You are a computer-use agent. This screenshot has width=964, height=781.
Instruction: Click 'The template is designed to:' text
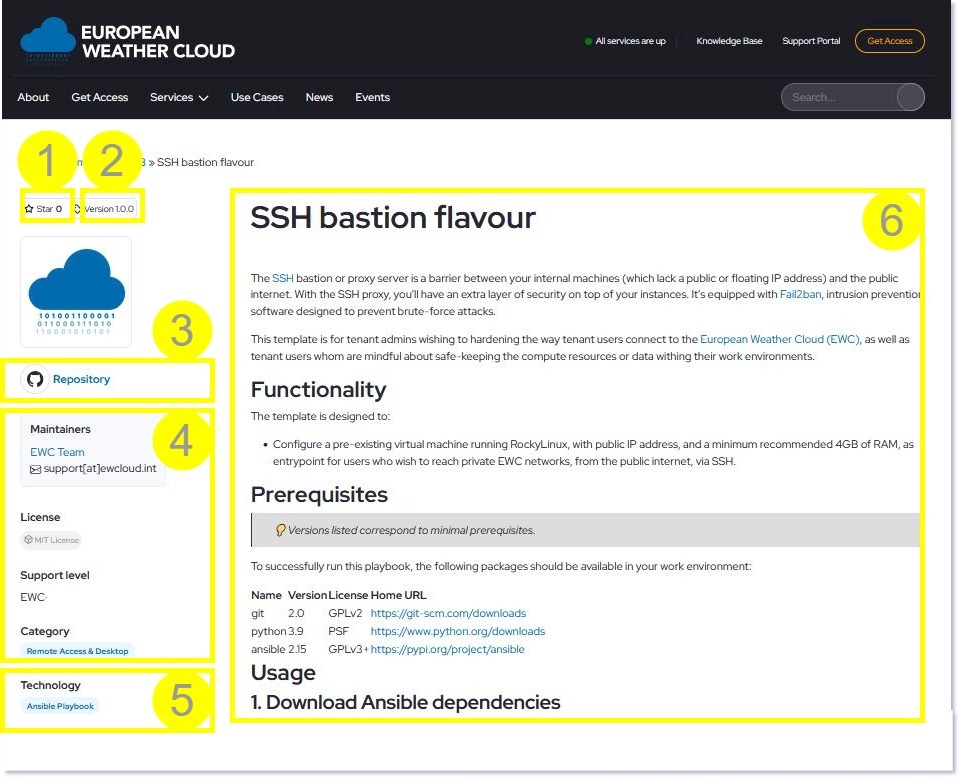[320, 416]
